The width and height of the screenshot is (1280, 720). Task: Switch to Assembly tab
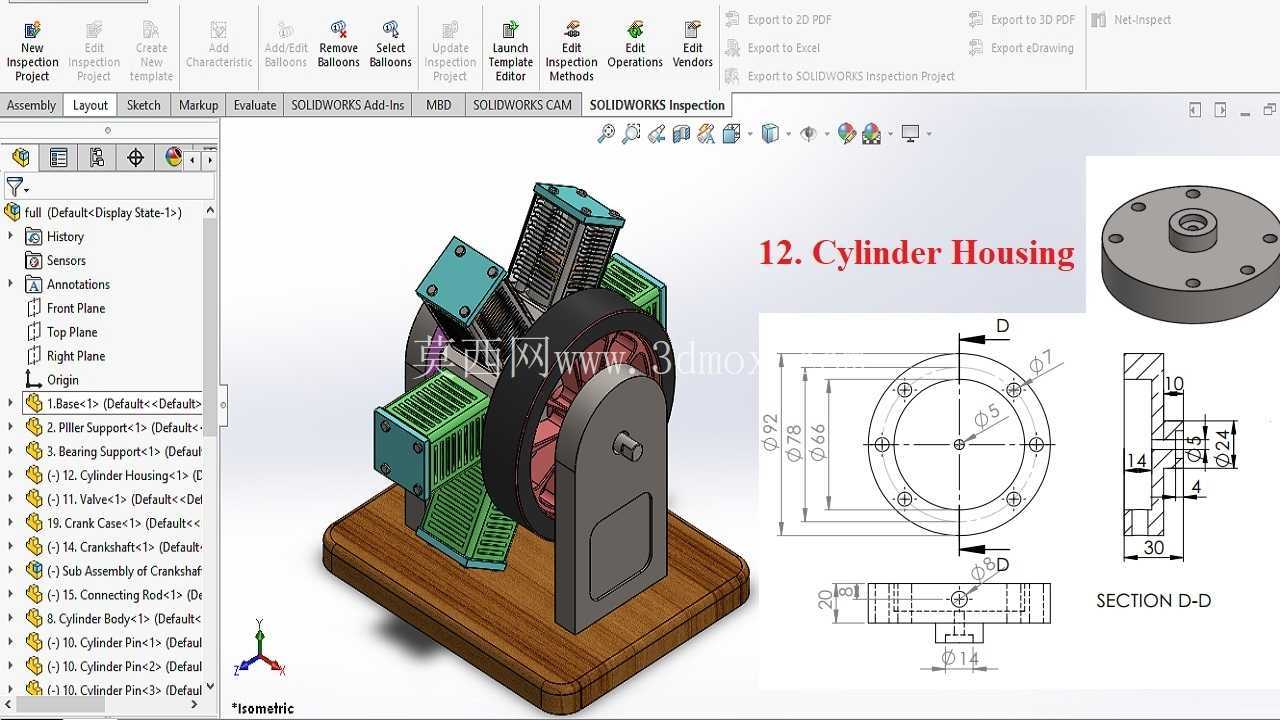pos(31,105)
